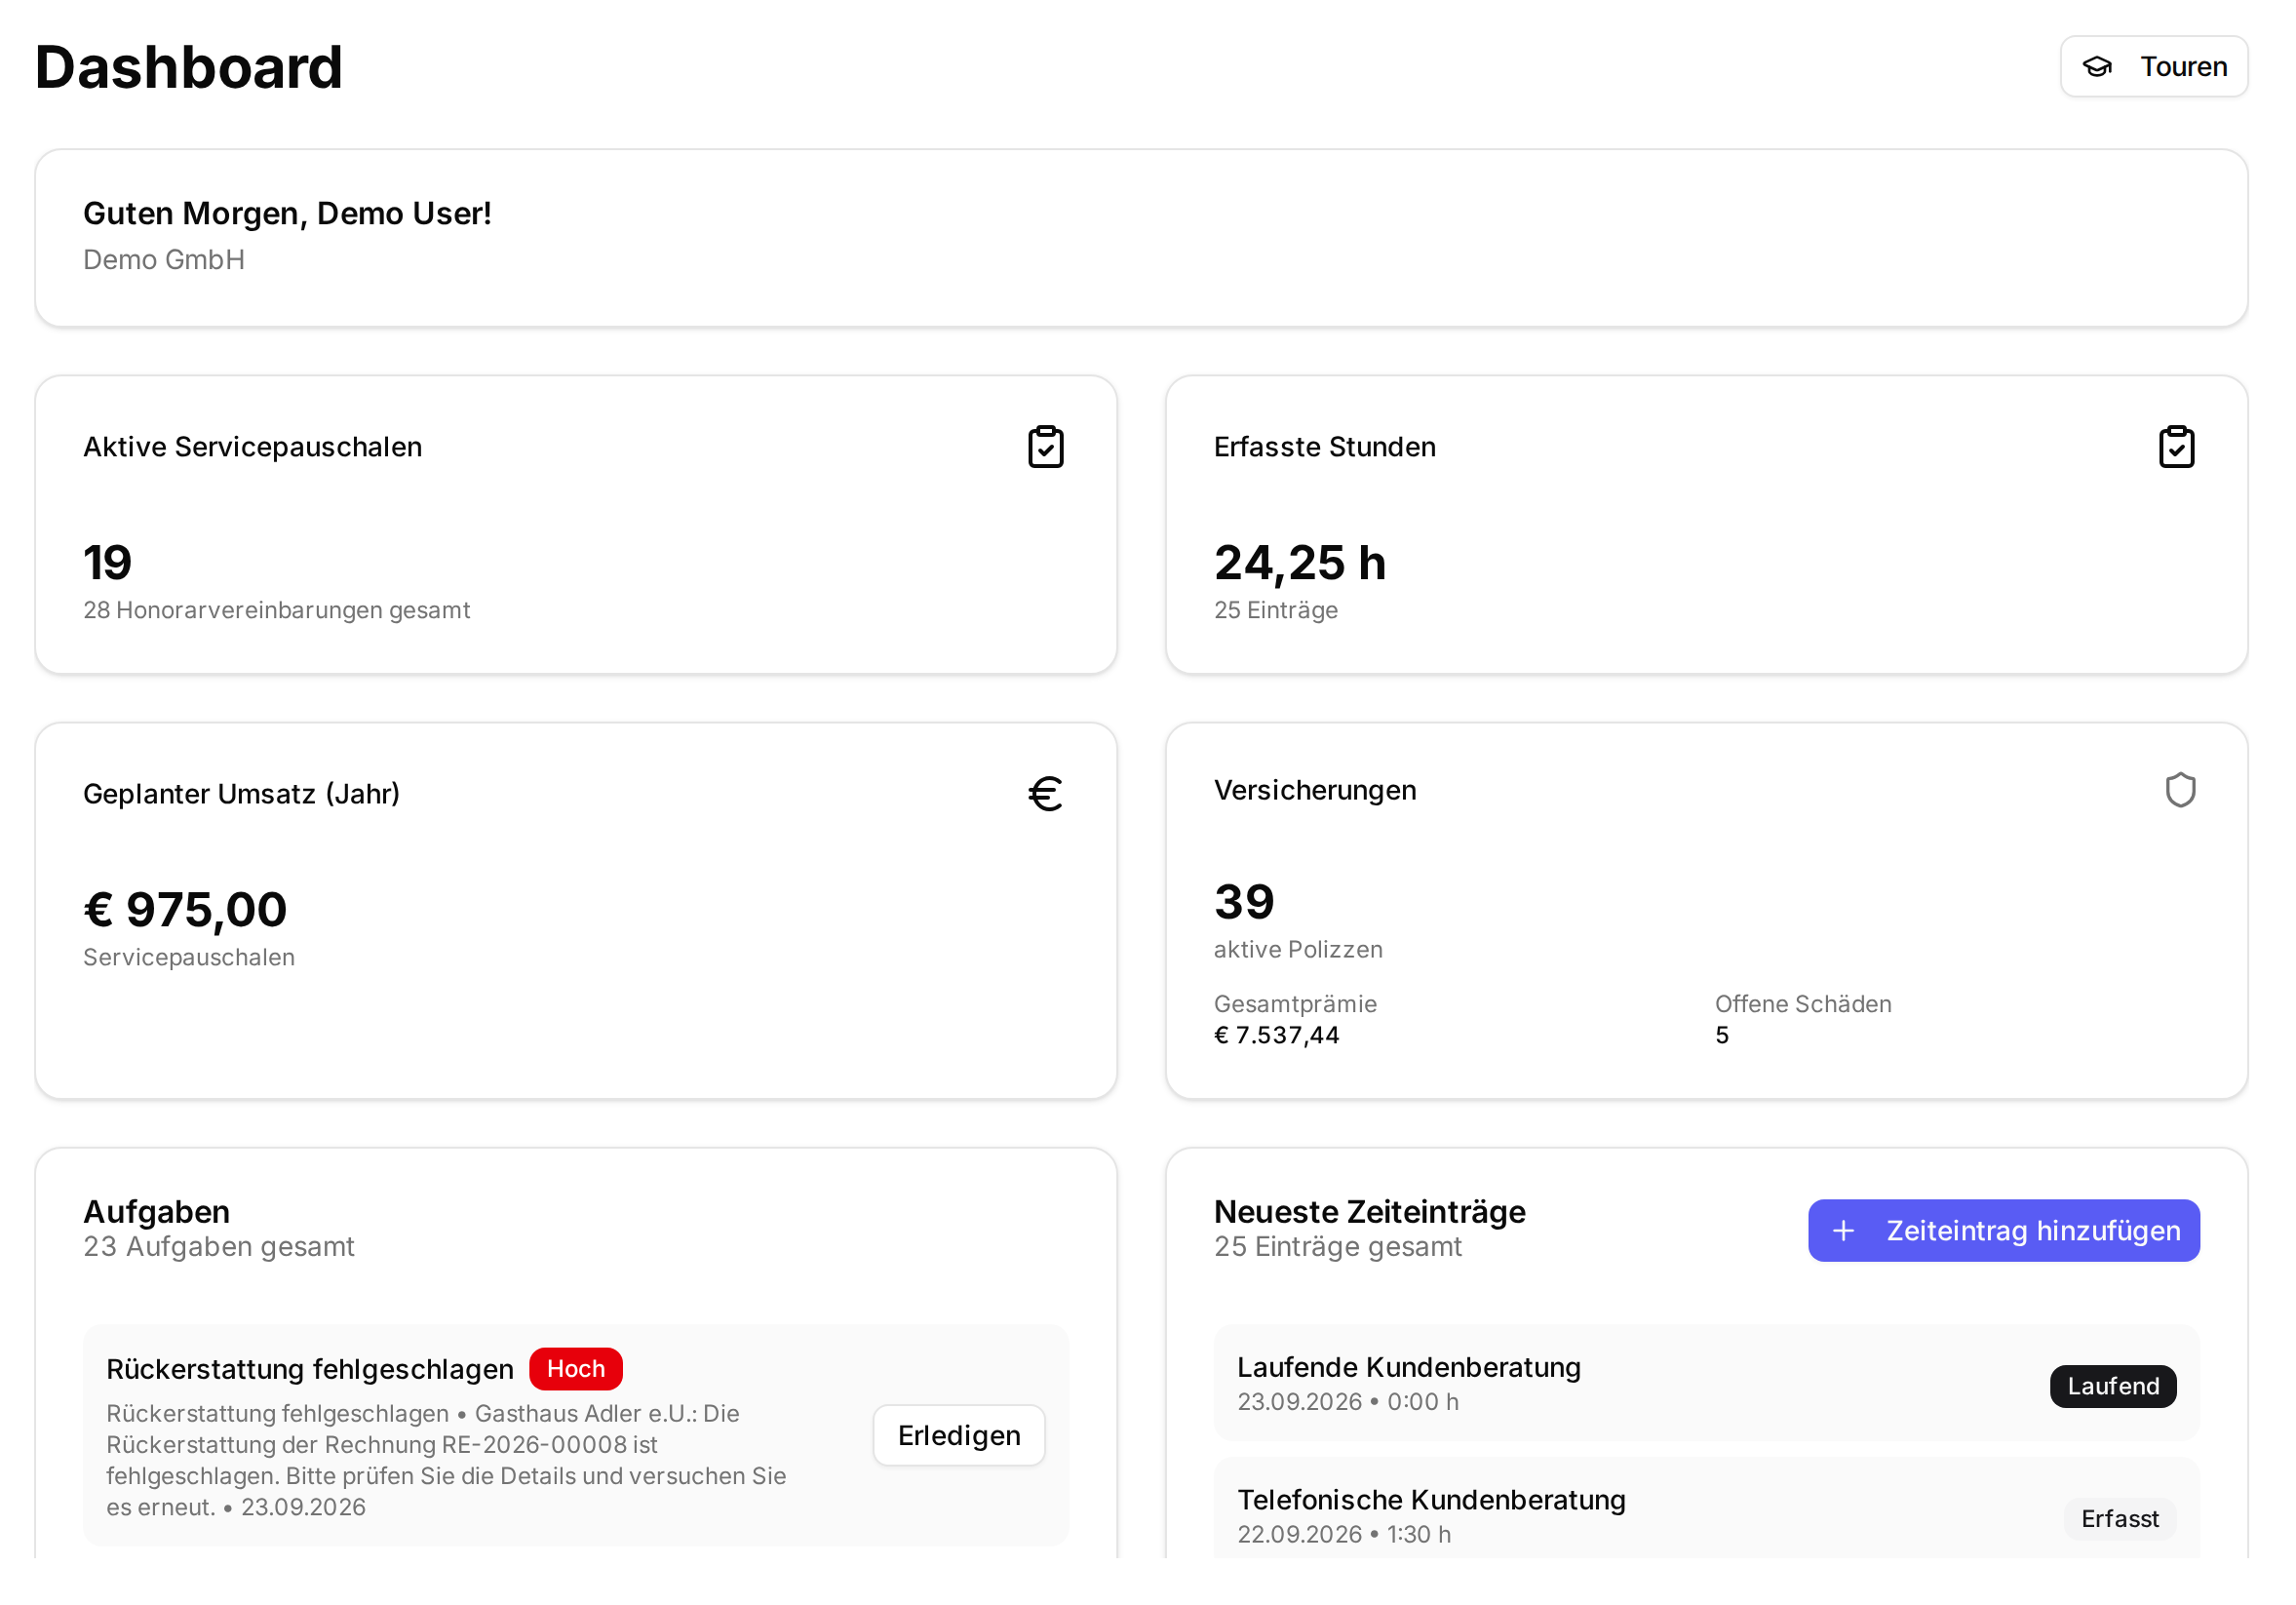Click the graduation cap icon in Touren
Image resolution: width=2296 pixels, height=1605 pixels.
coord(2097,67)
